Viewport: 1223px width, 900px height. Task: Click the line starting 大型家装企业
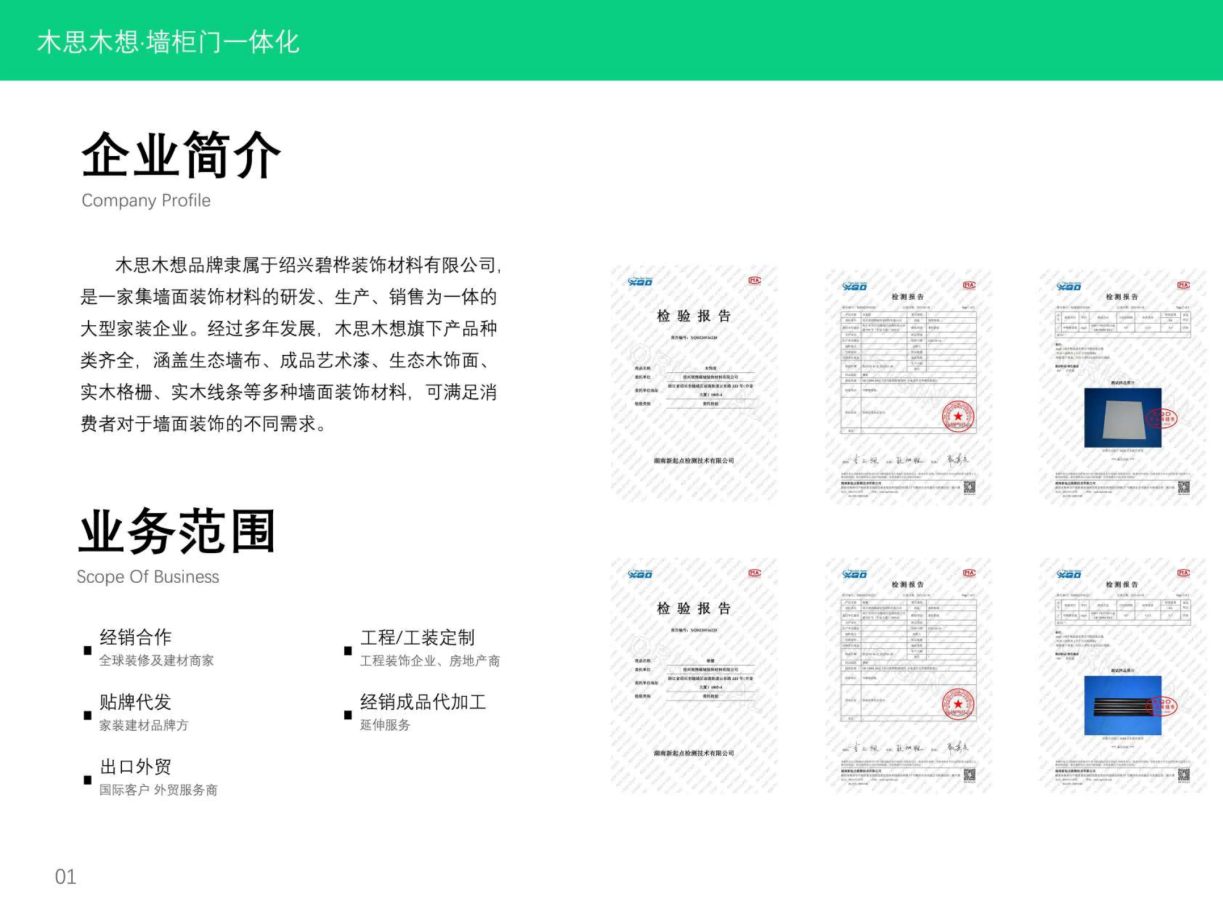[289, 328]
